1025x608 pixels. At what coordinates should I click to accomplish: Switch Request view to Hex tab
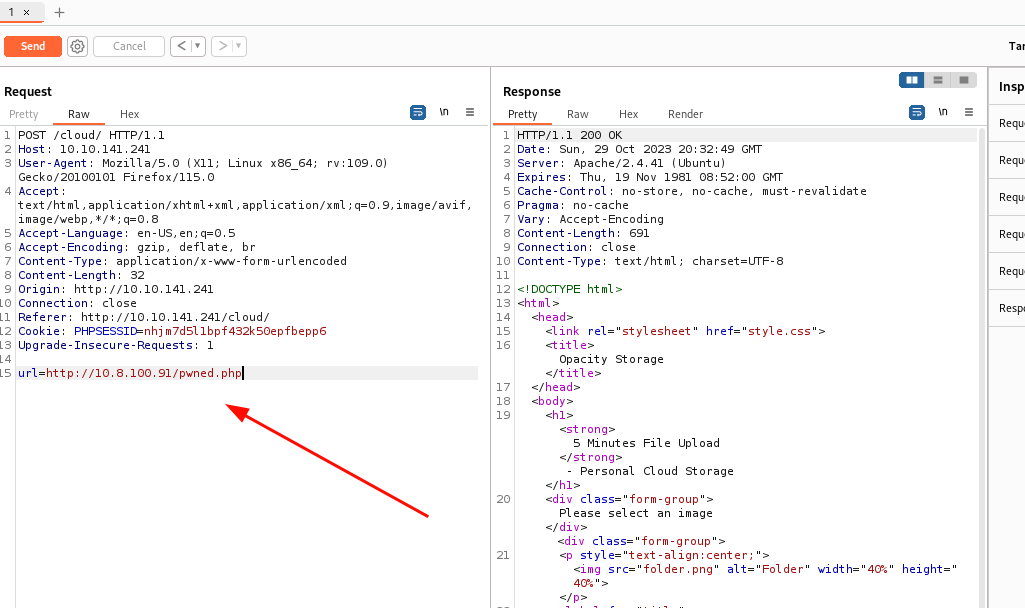point(129,114)
